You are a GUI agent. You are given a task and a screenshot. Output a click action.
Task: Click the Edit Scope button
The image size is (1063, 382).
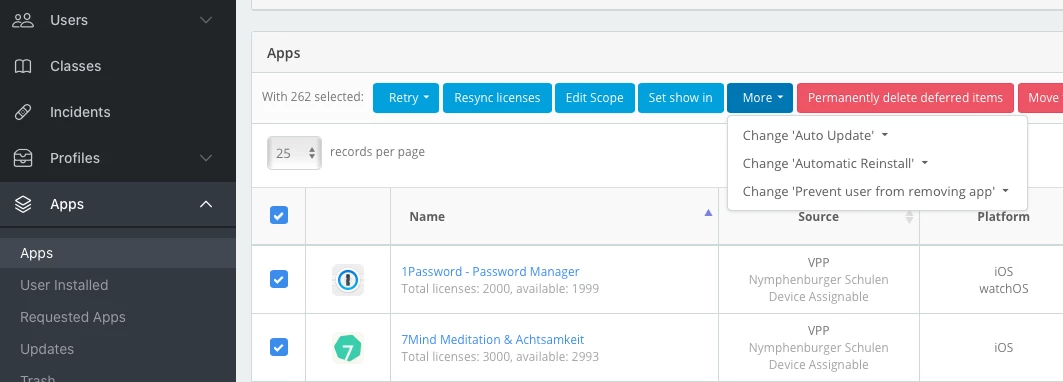tap(595, 98)
